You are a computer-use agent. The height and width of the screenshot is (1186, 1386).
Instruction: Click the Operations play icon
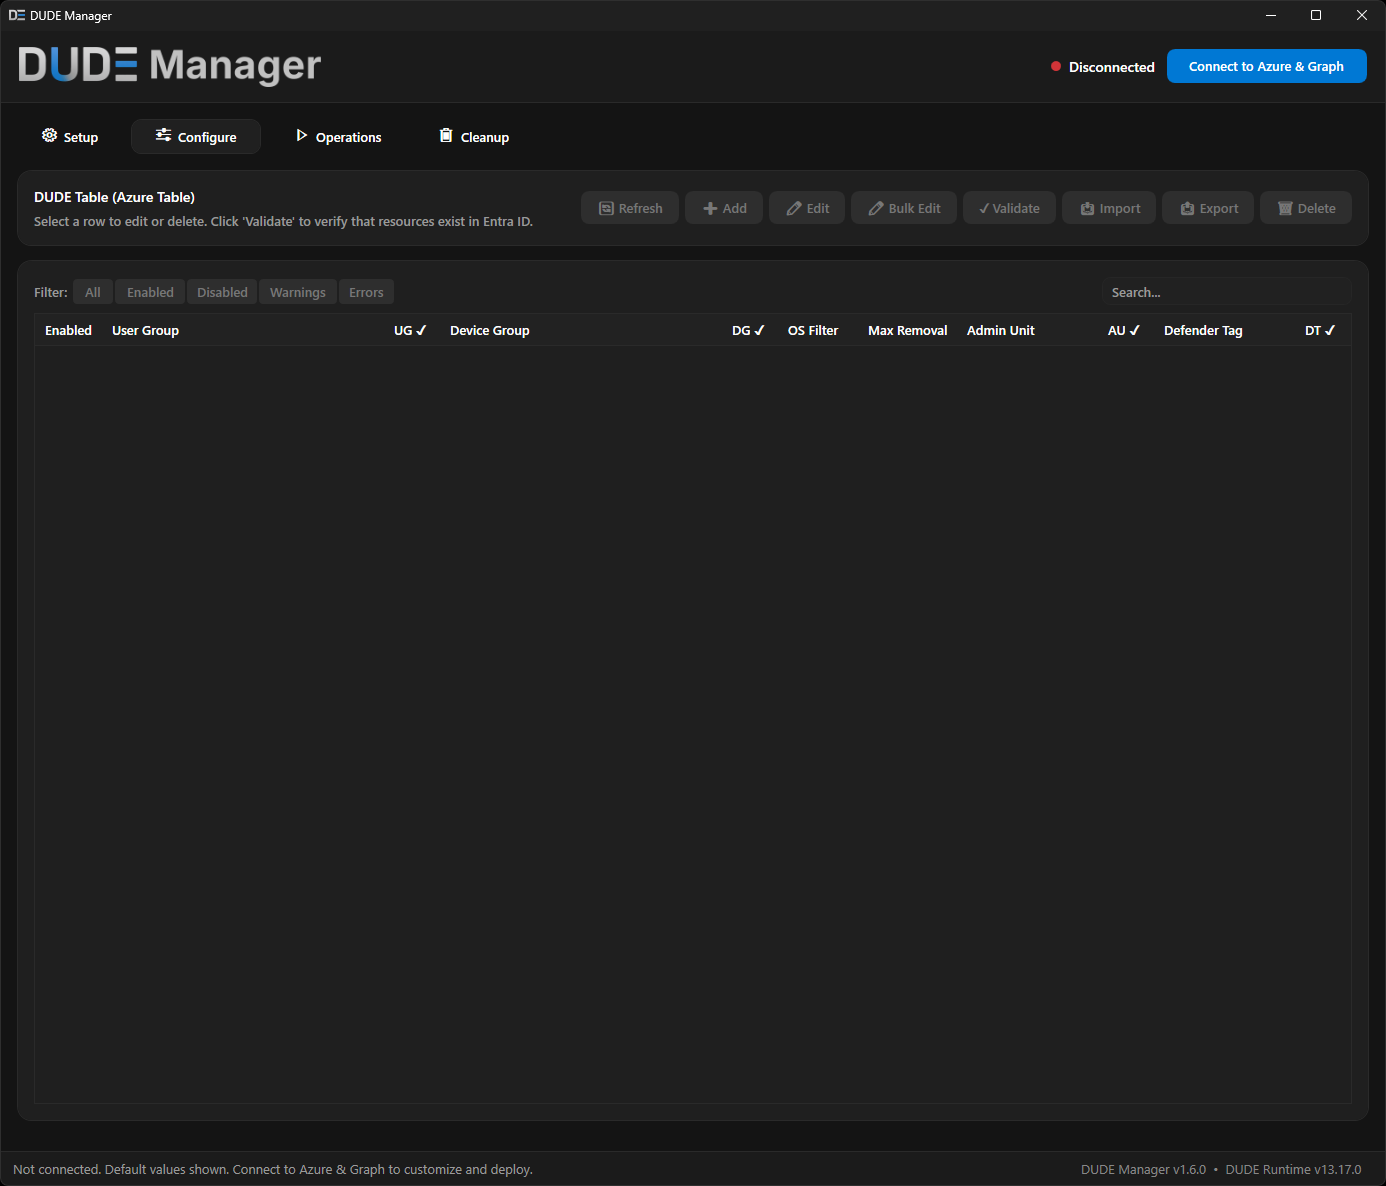click(302, 135)
